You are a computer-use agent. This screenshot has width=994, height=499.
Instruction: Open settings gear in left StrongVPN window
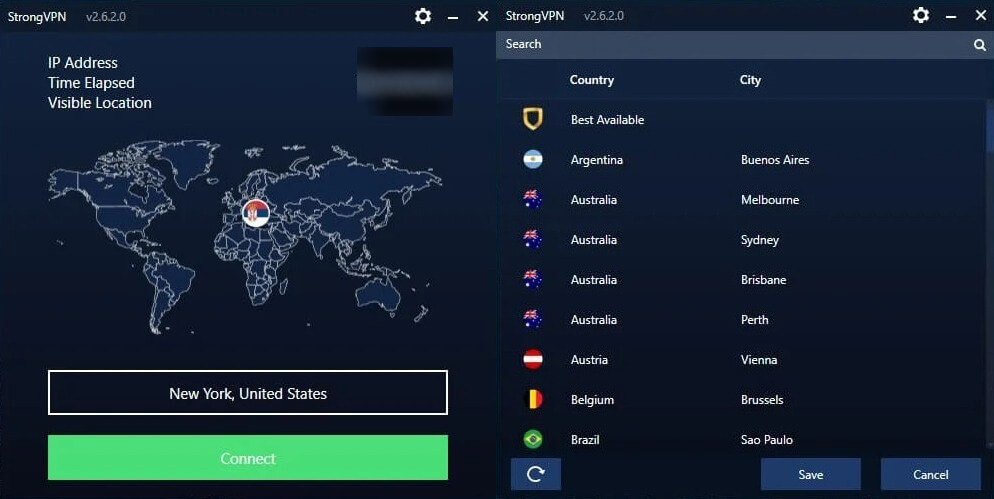(423, 16)
